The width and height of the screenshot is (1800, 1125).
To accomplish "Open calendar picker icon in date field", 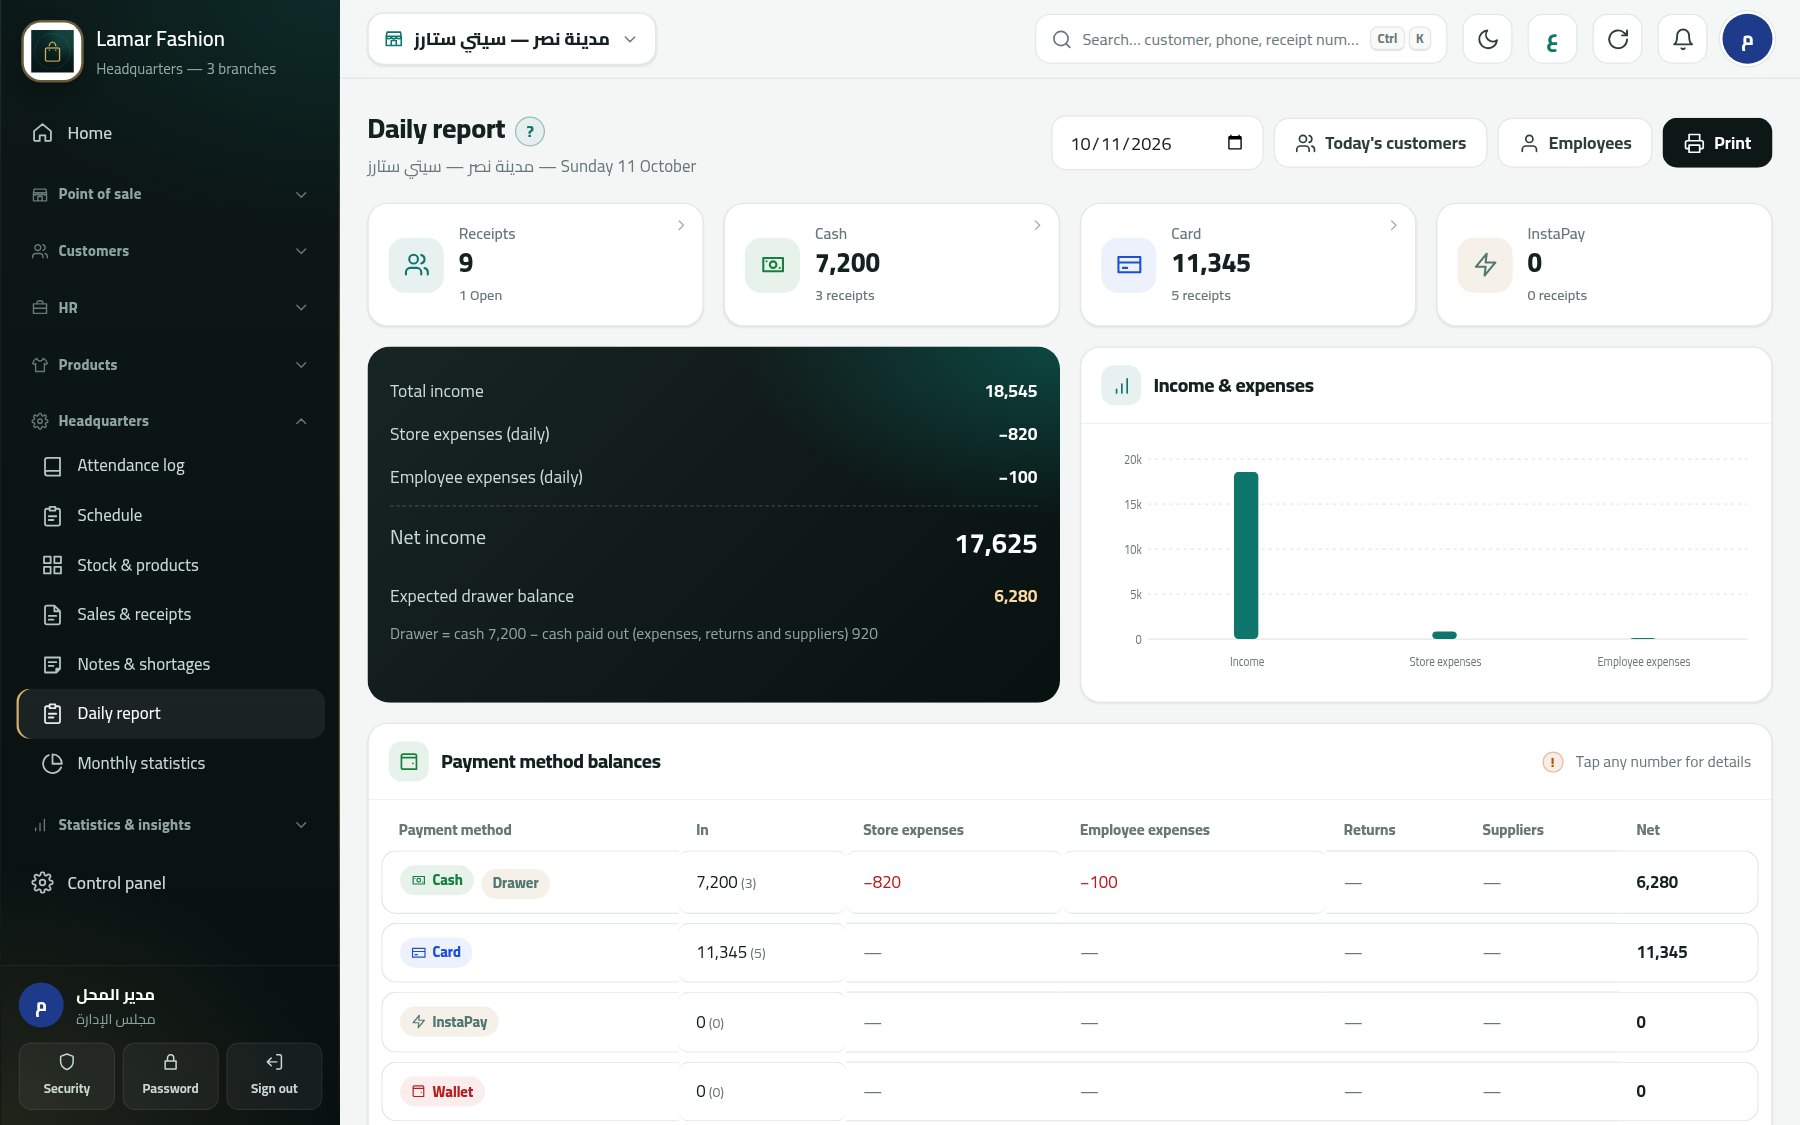I will (1234, 143).
